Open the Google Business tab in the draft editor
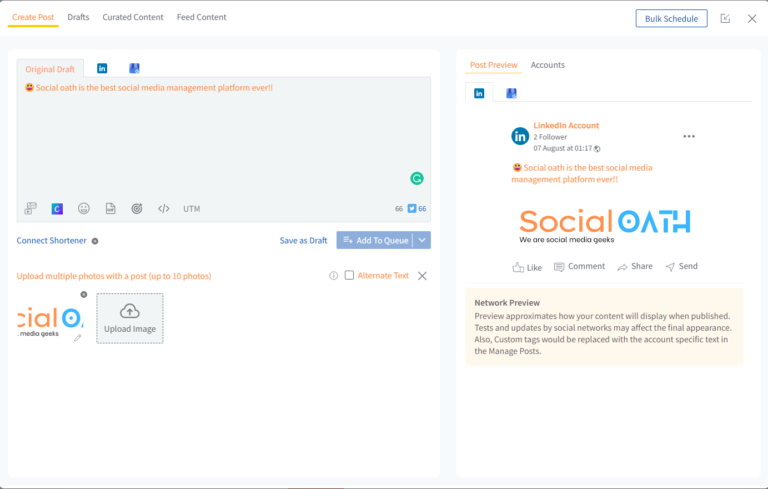Image resolution: width=768 pixels, height=489 pixels. coord(134,68)
